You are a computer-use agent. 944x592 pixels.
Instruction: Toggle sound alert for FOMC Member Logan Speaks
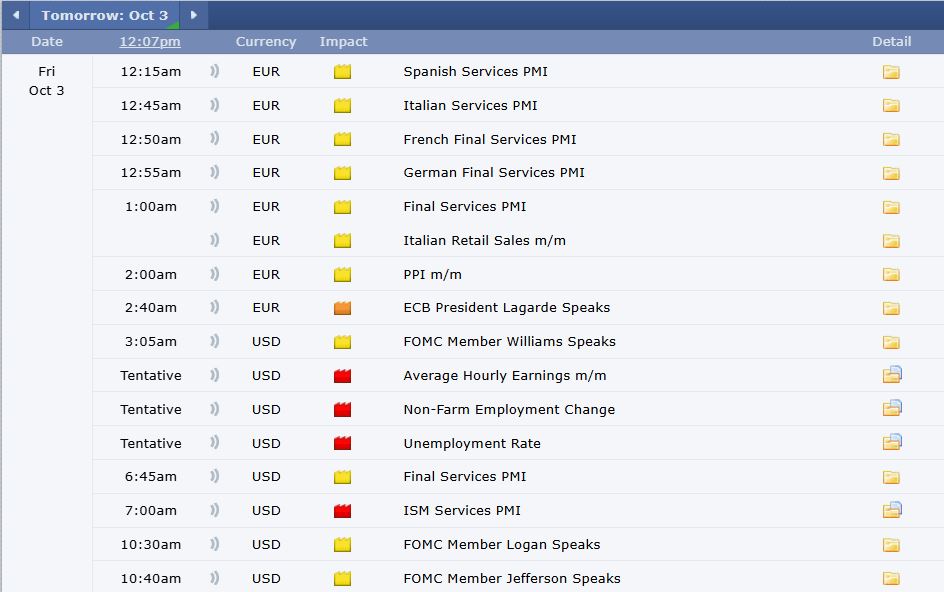214,544
